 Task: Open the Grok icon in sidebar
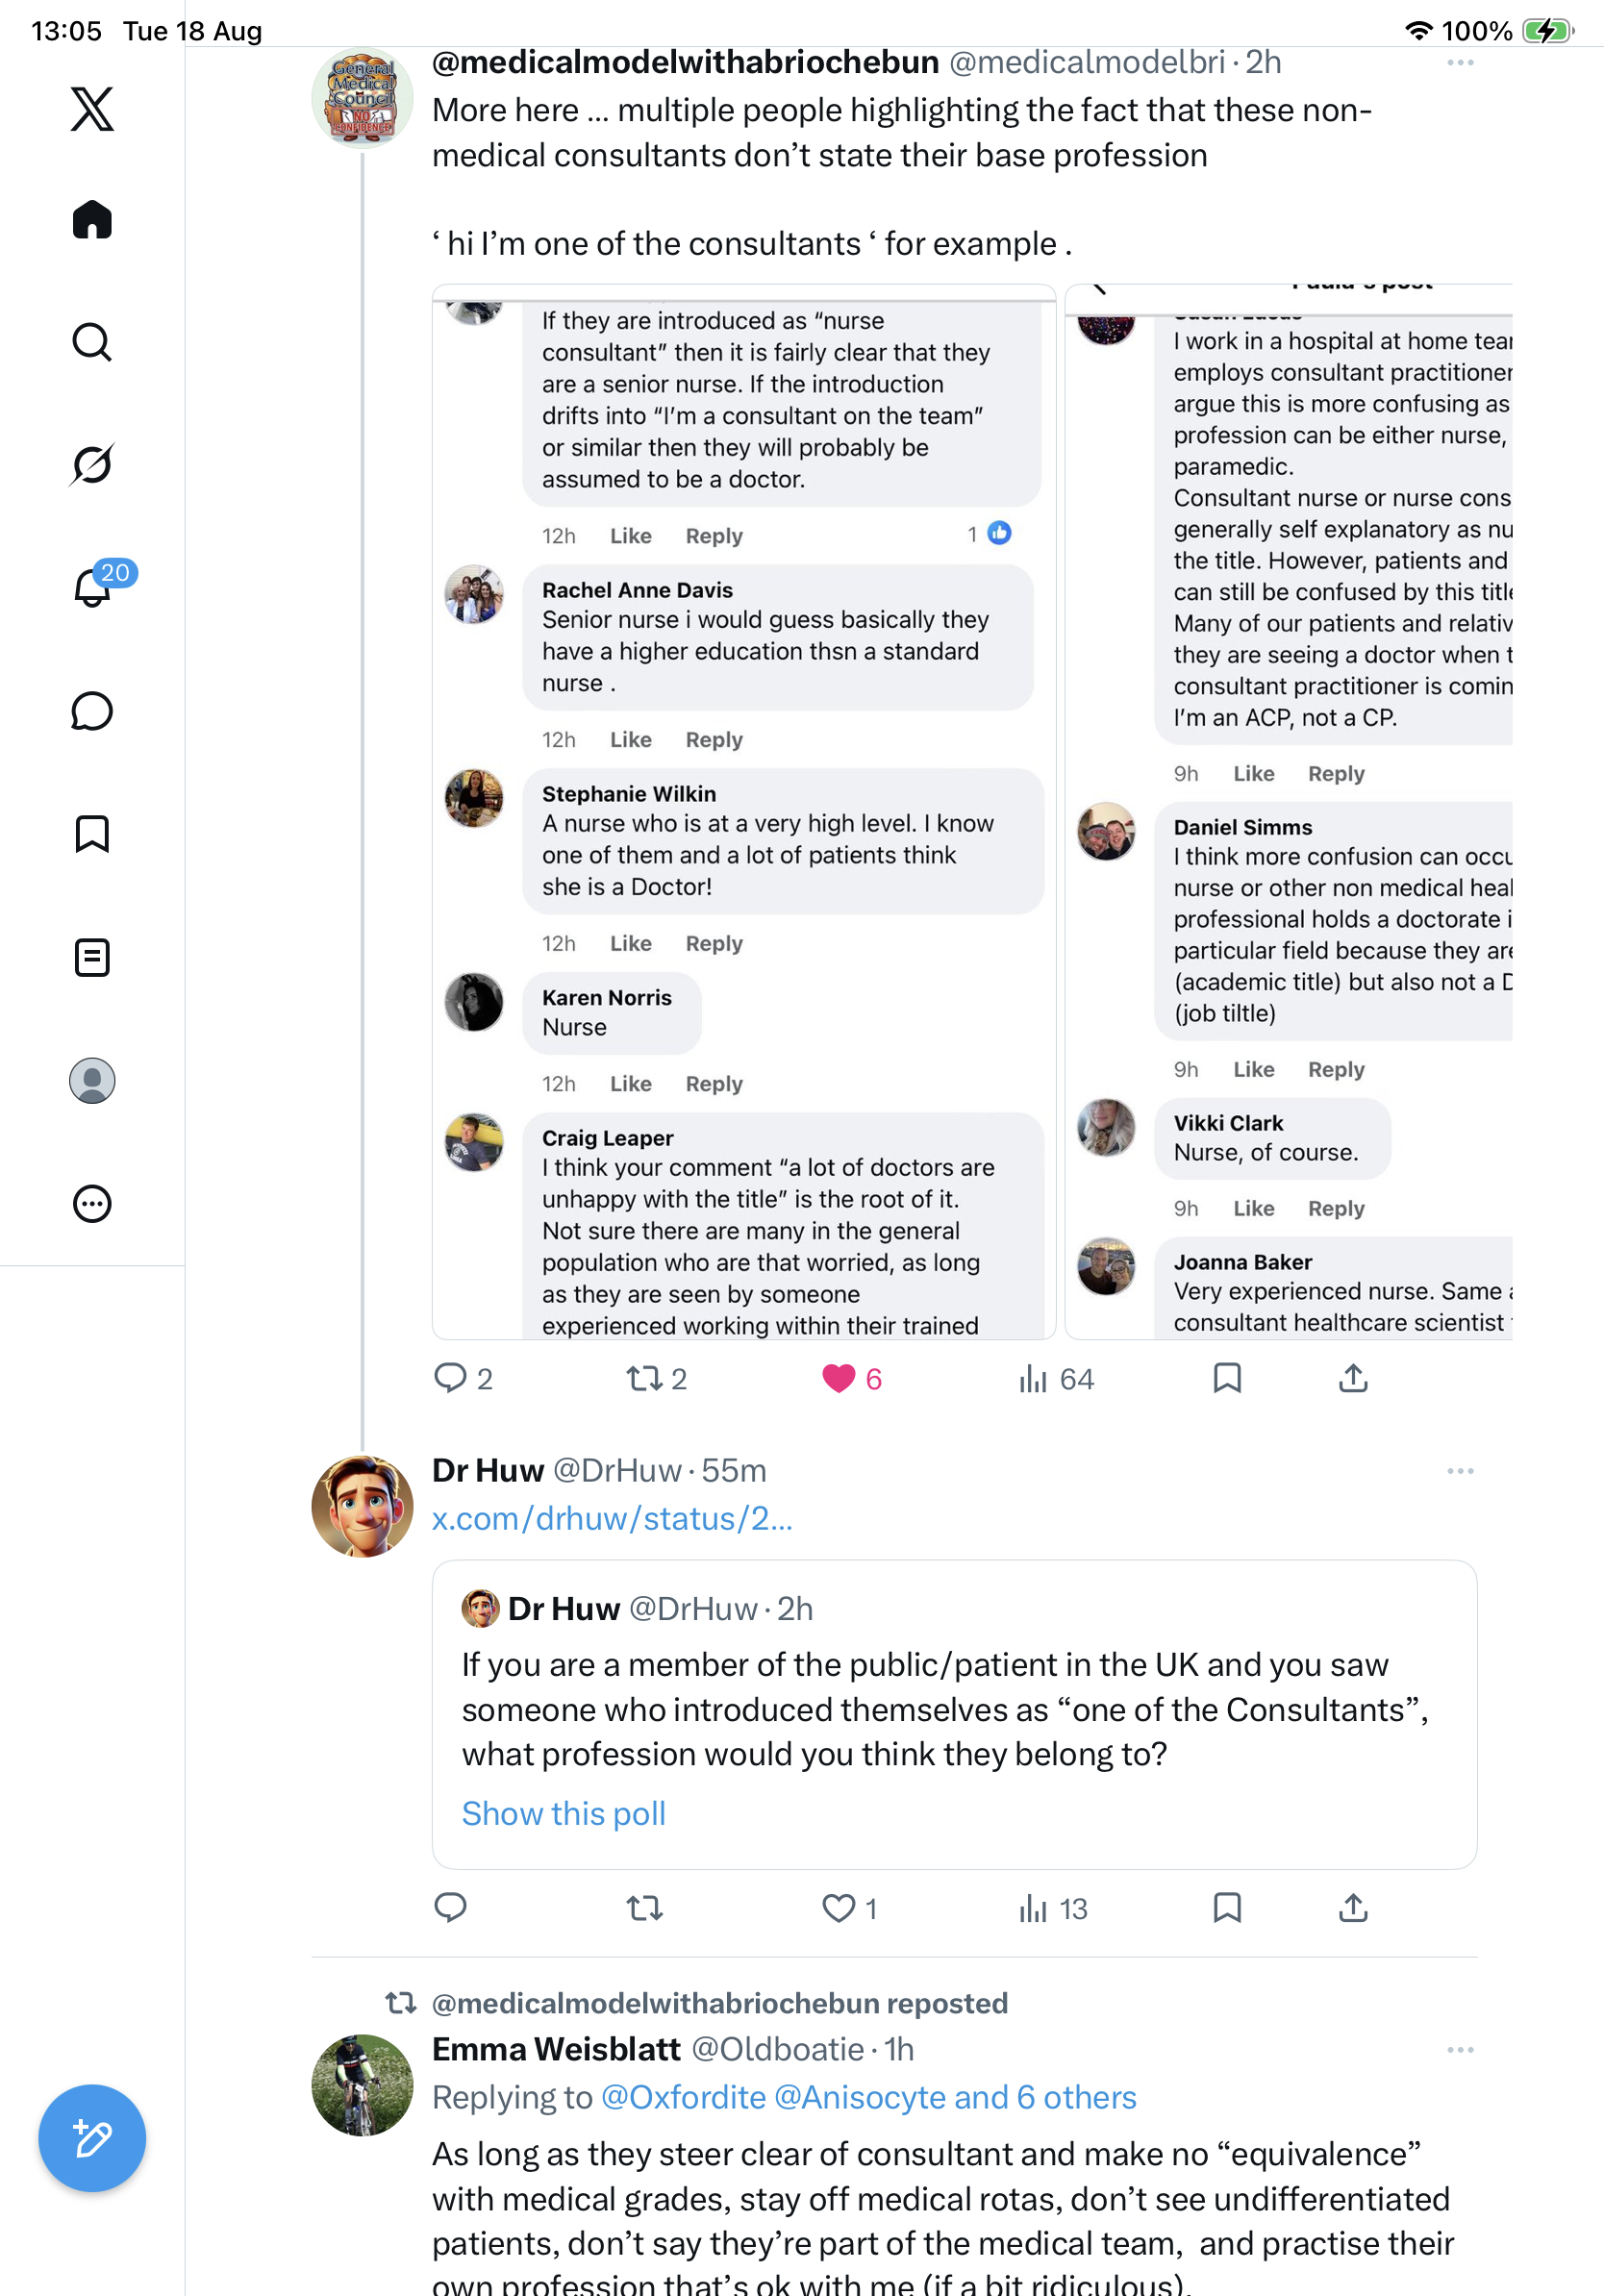pos(92,464)
